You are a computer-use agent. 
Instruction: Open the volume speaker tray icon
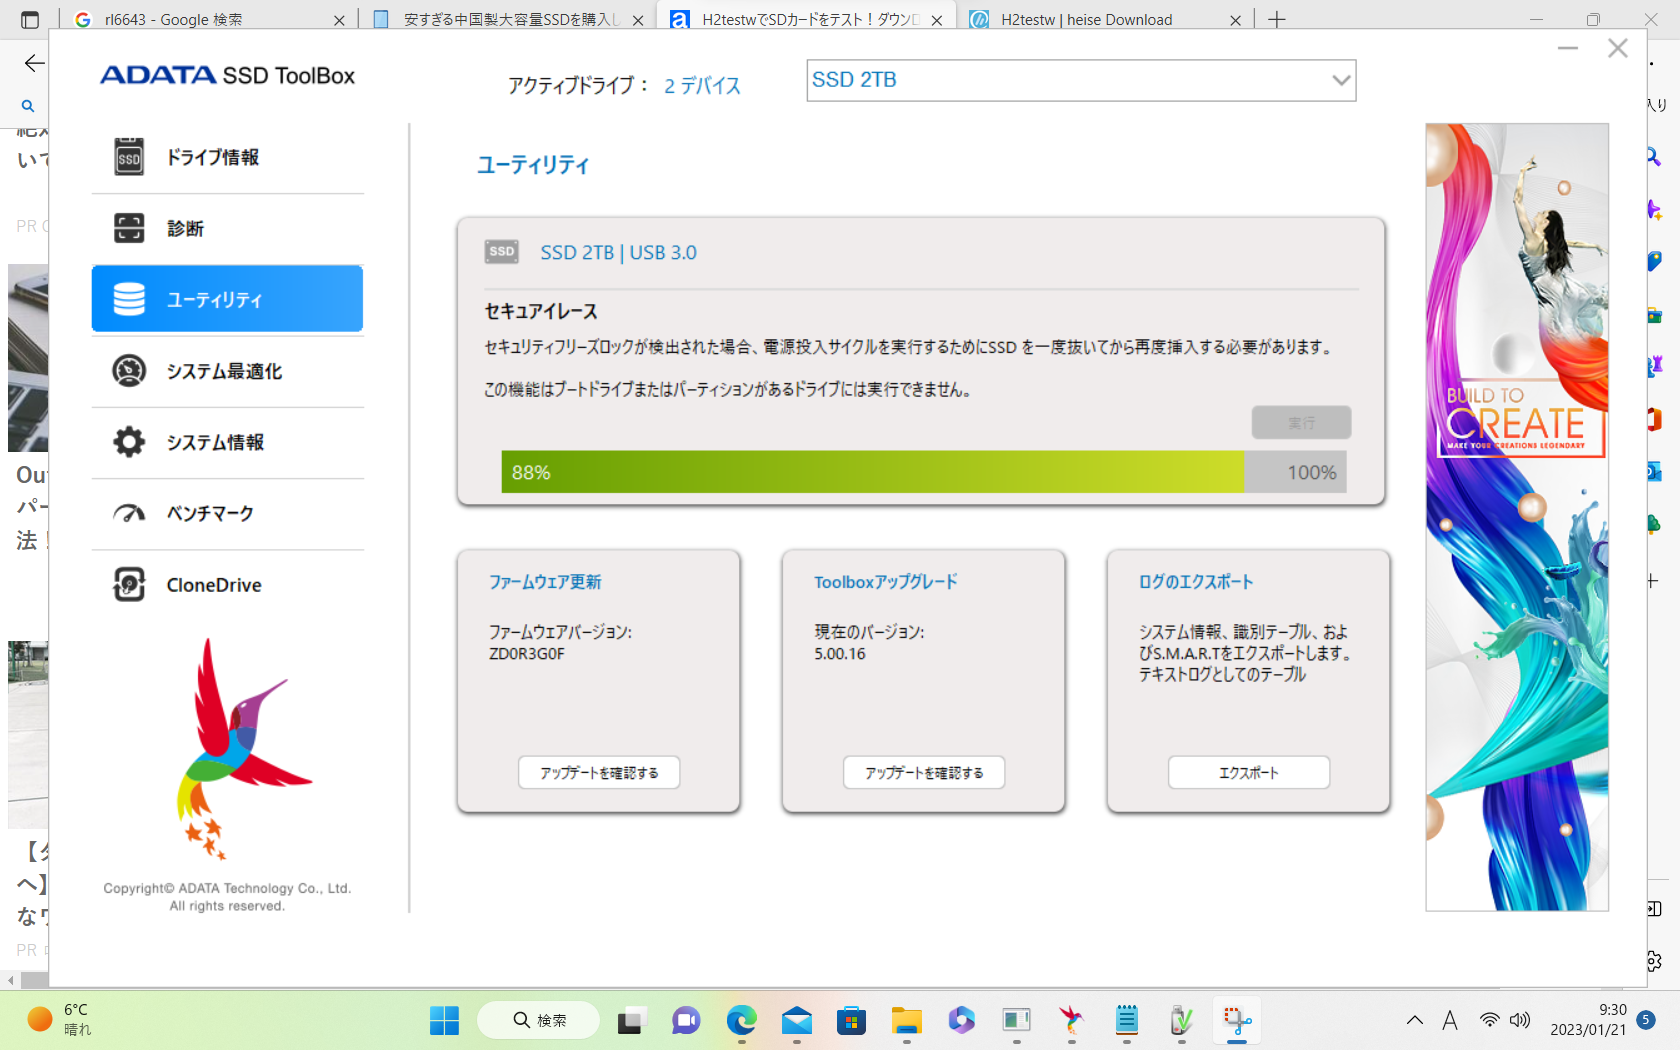(1520, 1020)
